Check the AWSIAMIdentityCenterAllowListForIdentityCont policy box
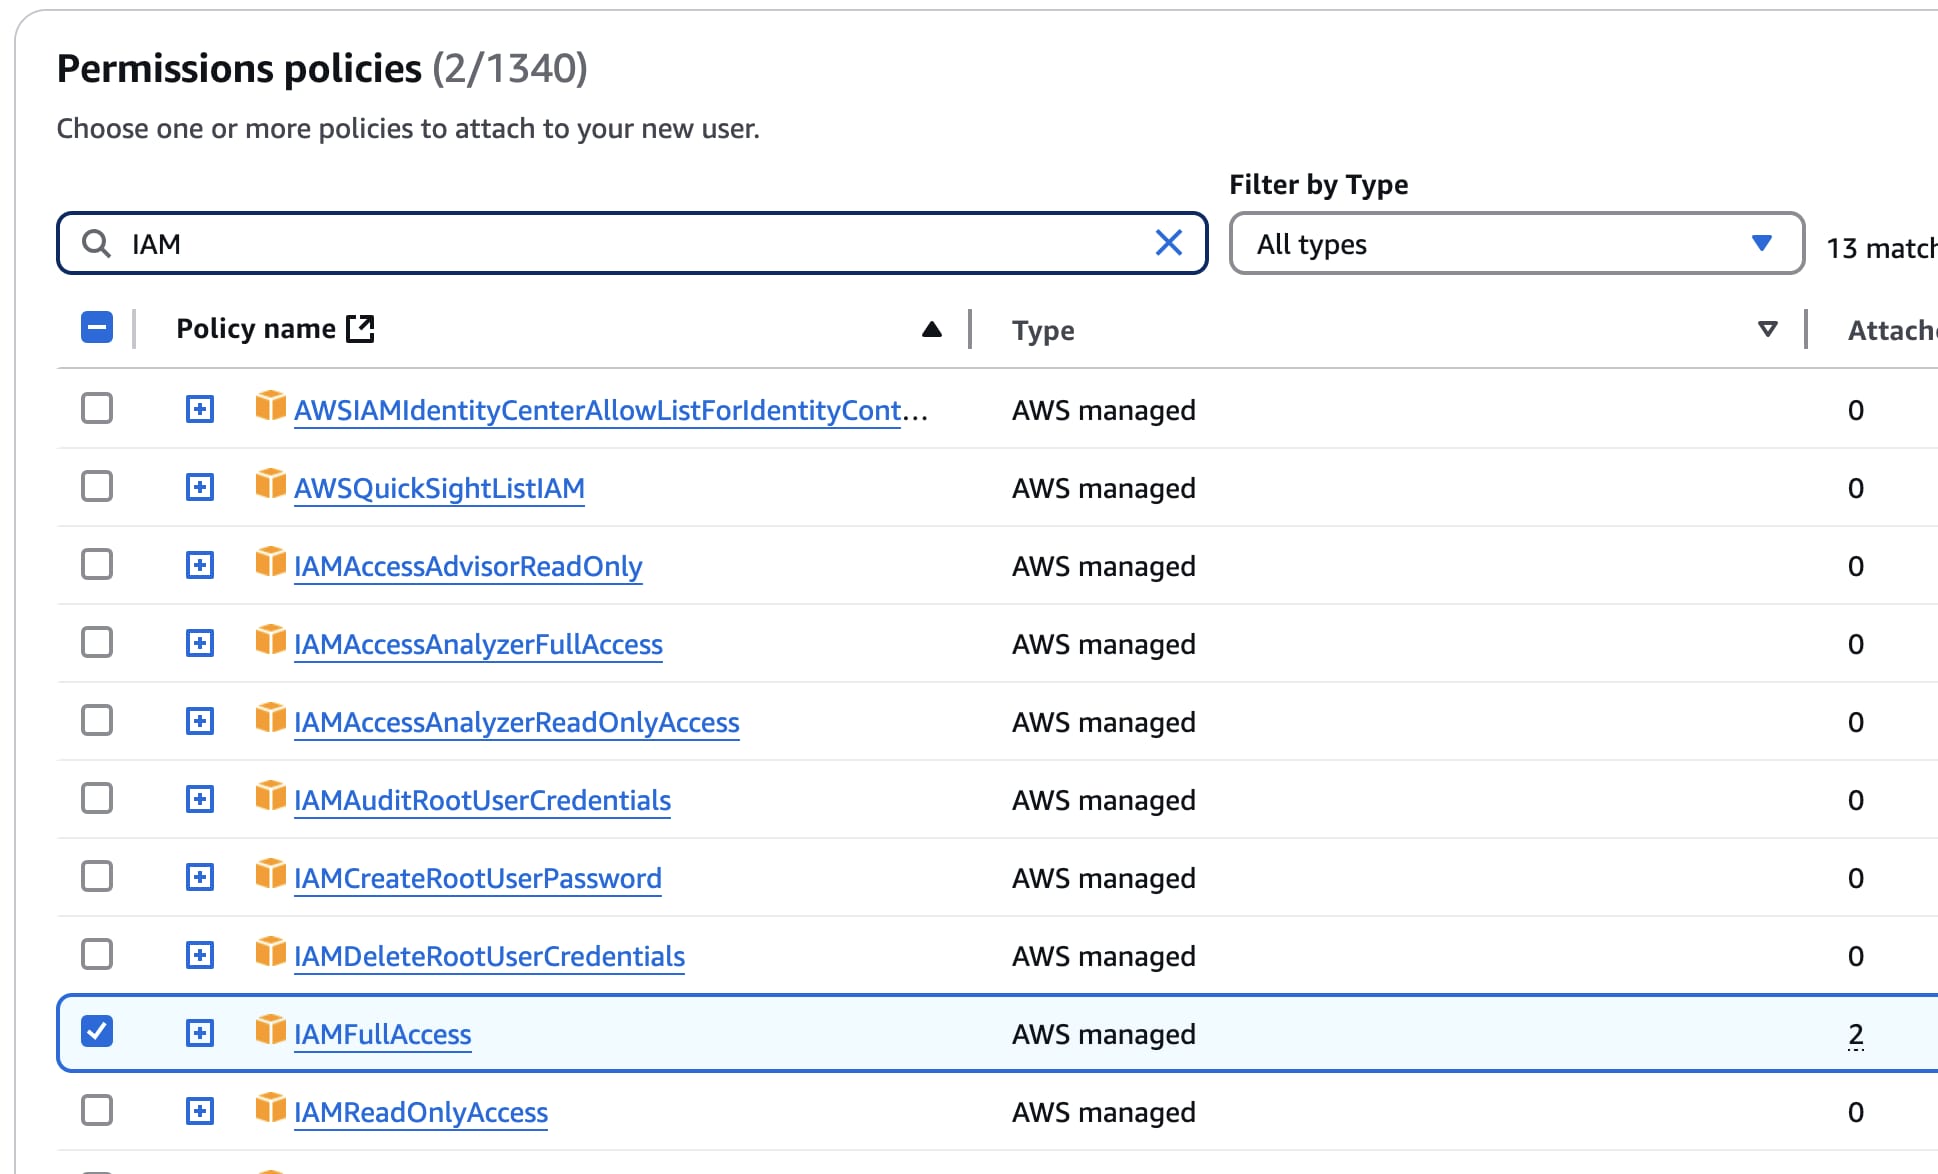Screen dimensions: 1938x1174 click(x=97, y=408)
